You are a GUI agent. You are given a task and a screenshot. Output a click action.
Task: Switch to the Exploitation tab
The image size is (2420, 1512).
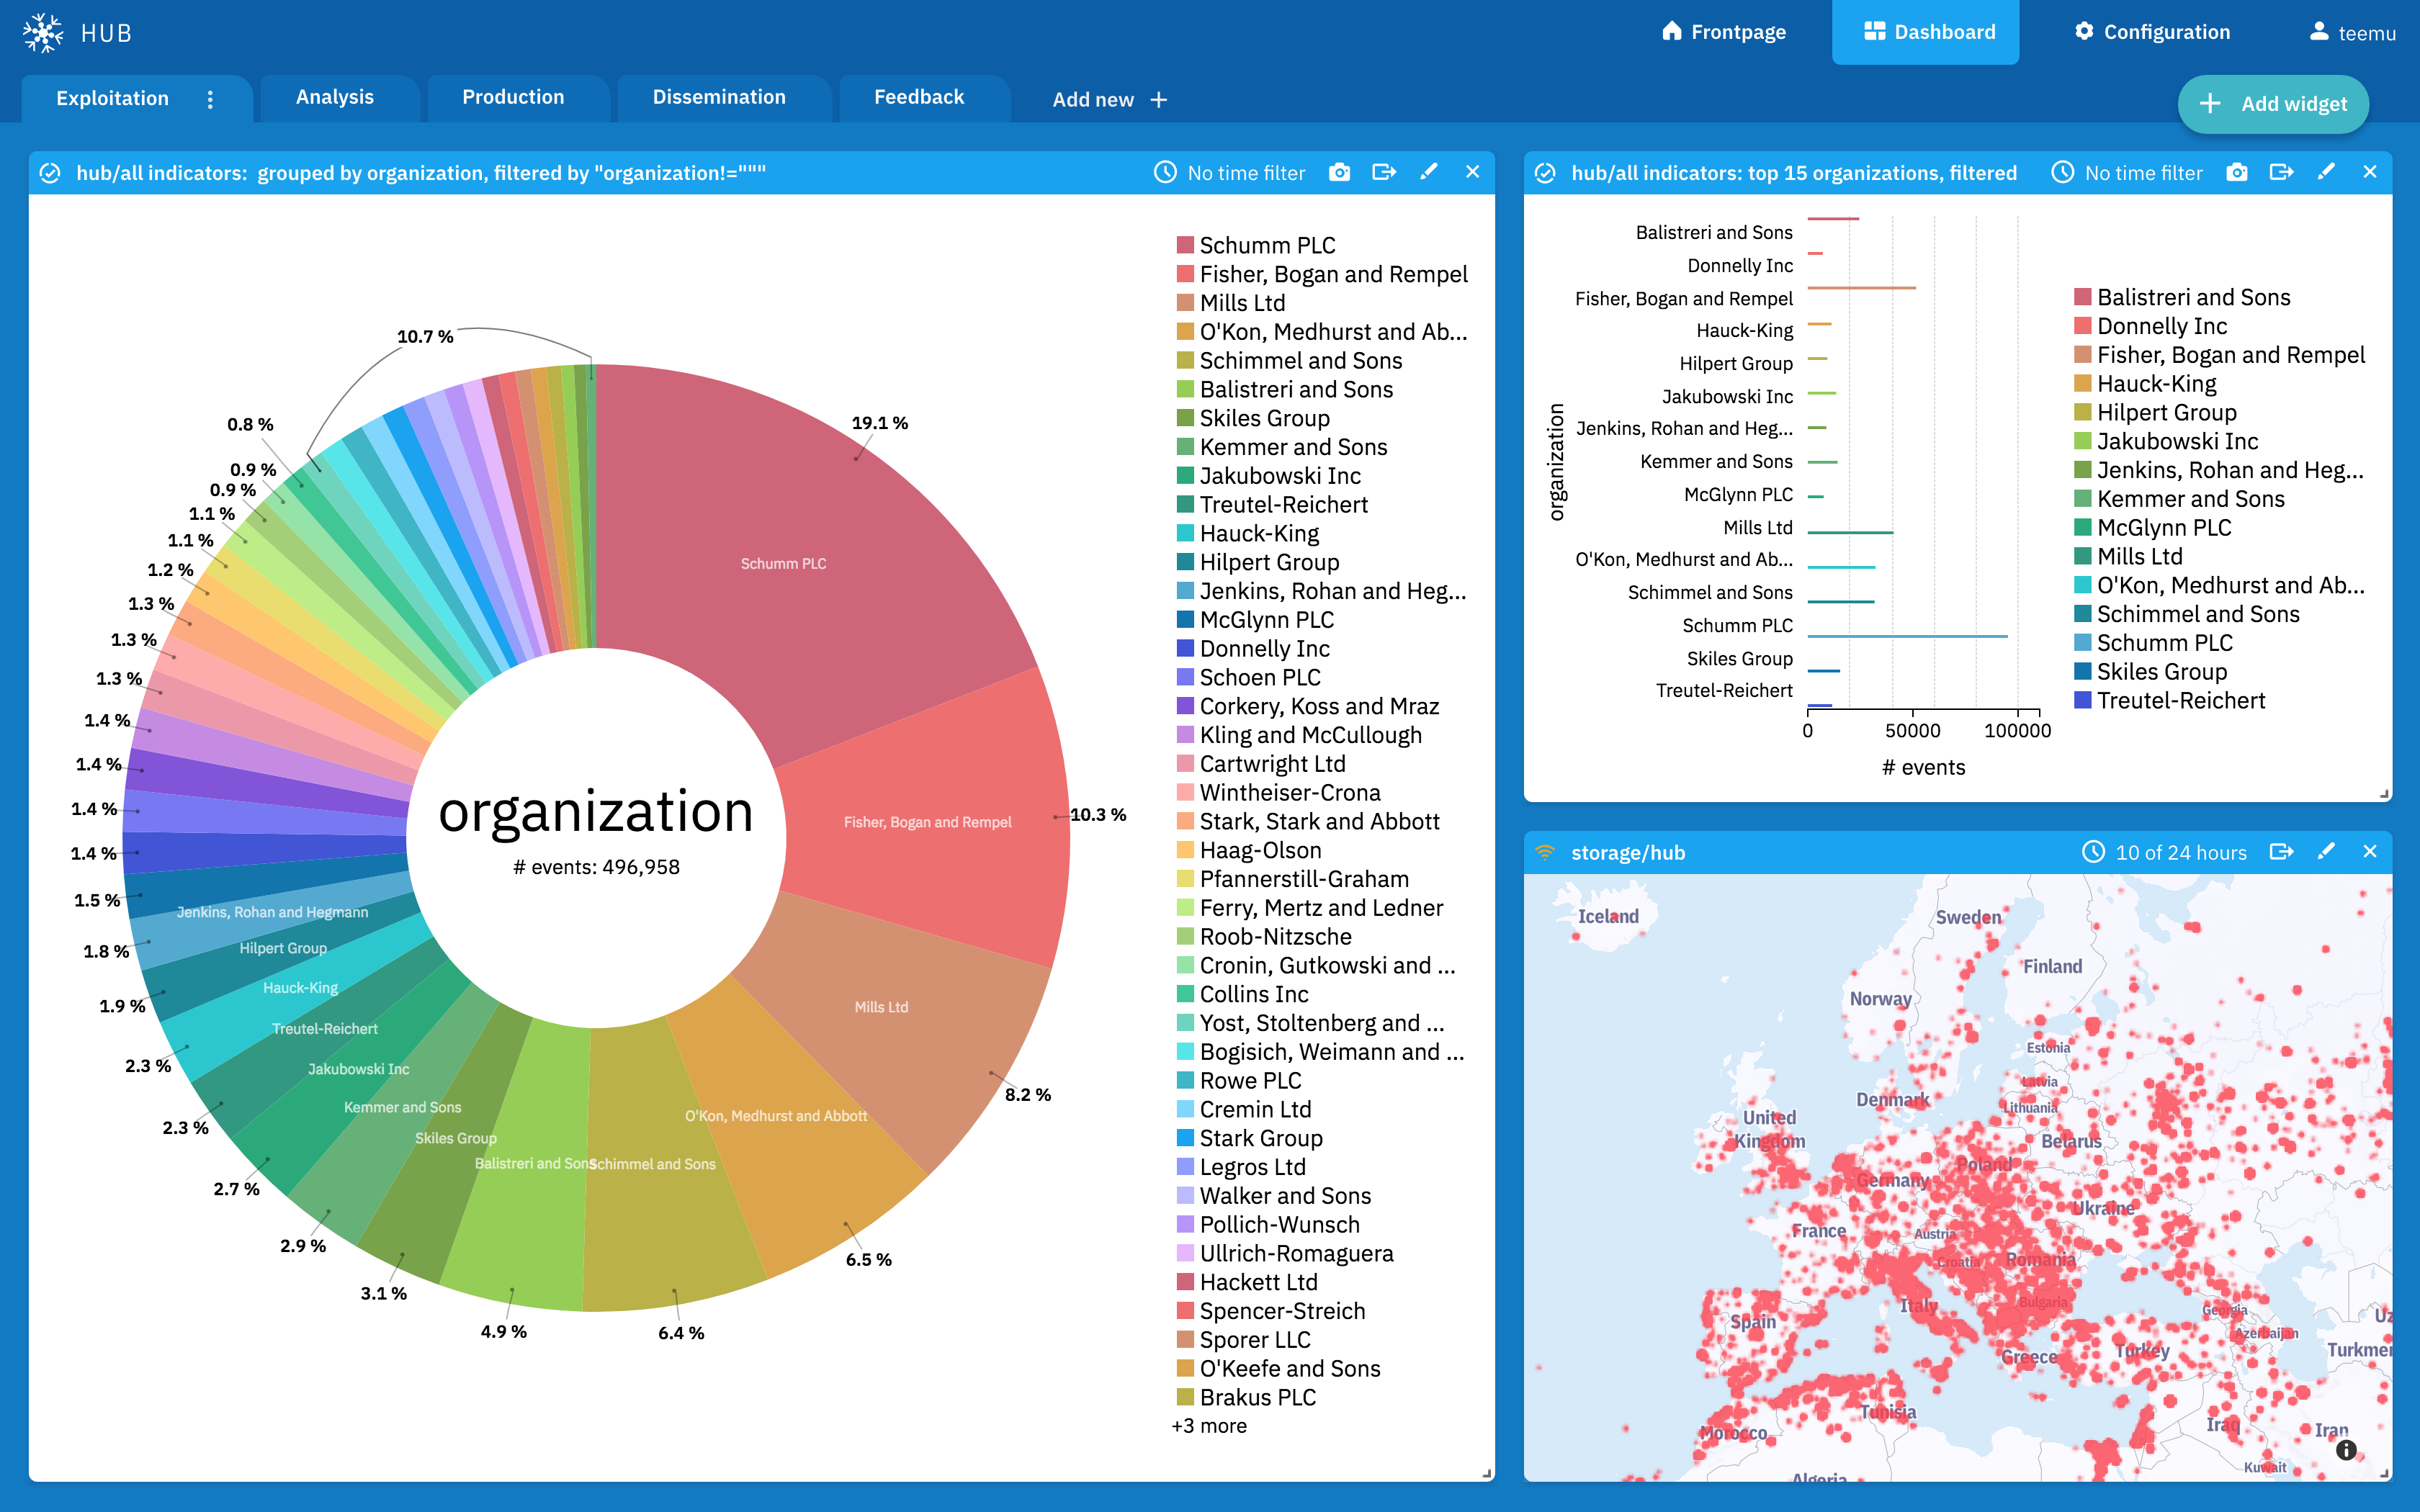click(x=112, y=98)
